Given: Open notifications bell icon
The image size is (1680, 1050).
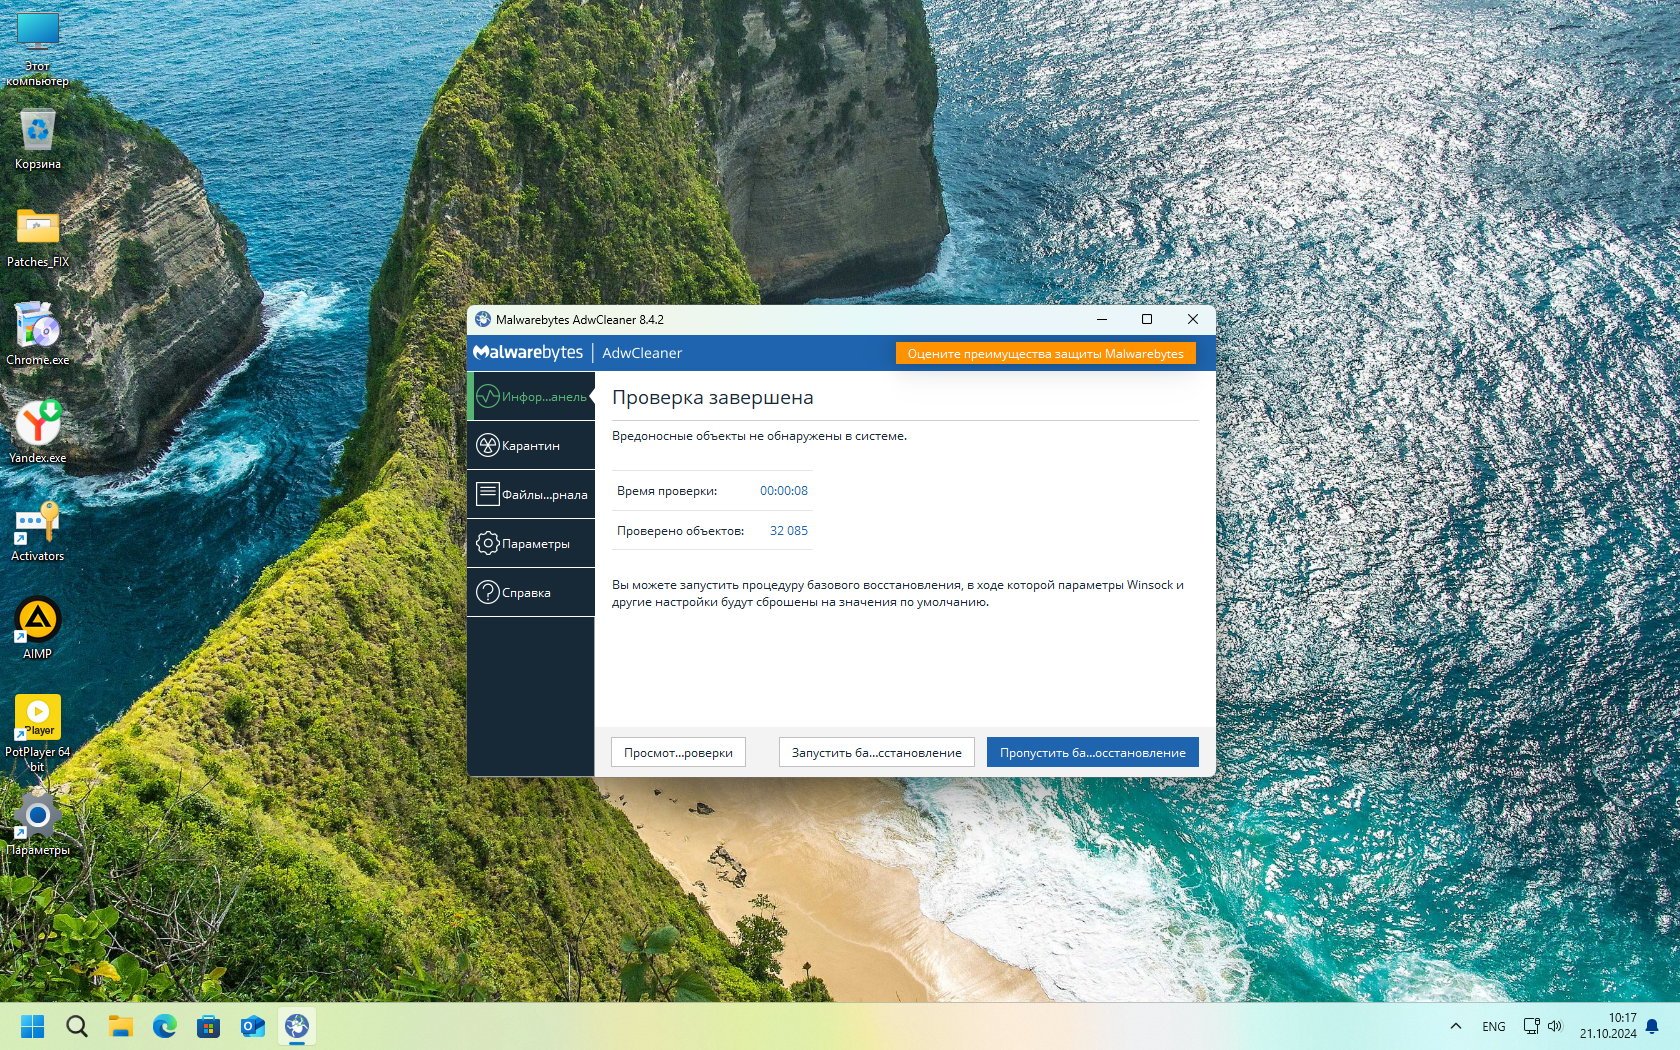Looking at the screenshot, I should [1652, 1026].
